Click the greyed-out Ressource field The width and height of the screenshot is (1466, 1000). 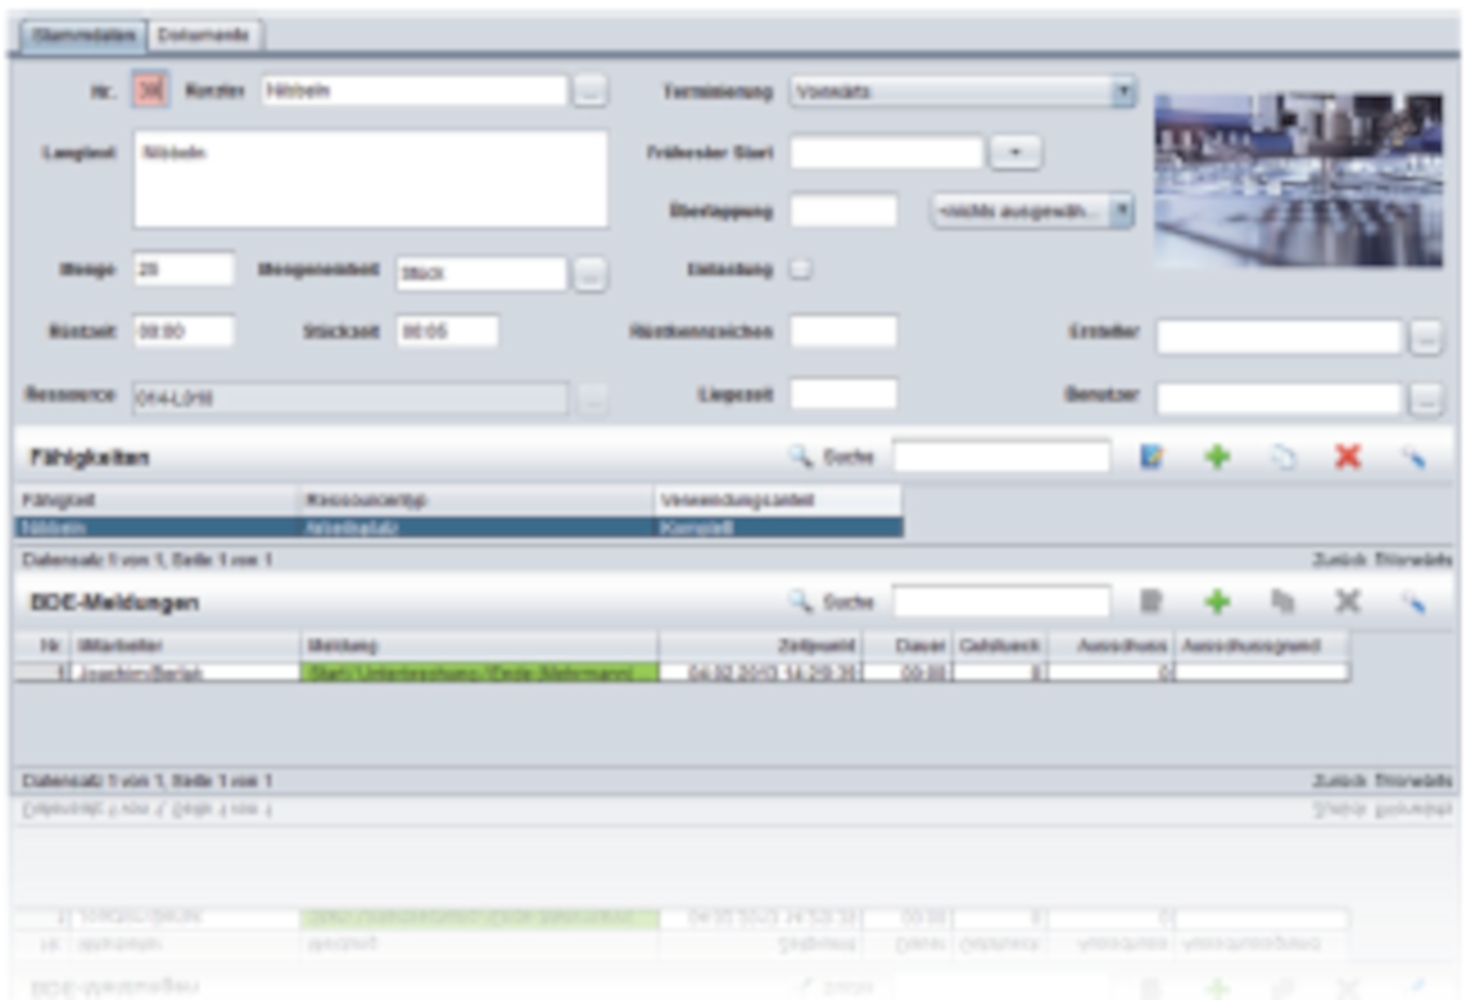tap(350, 398)
